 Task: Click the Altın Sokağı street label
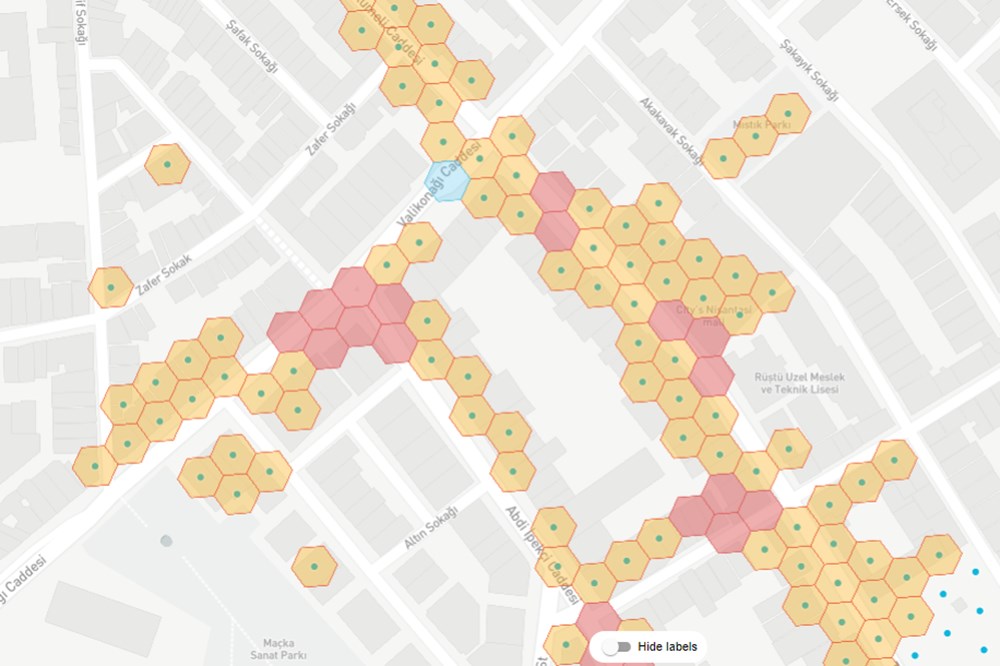[430, 529]
